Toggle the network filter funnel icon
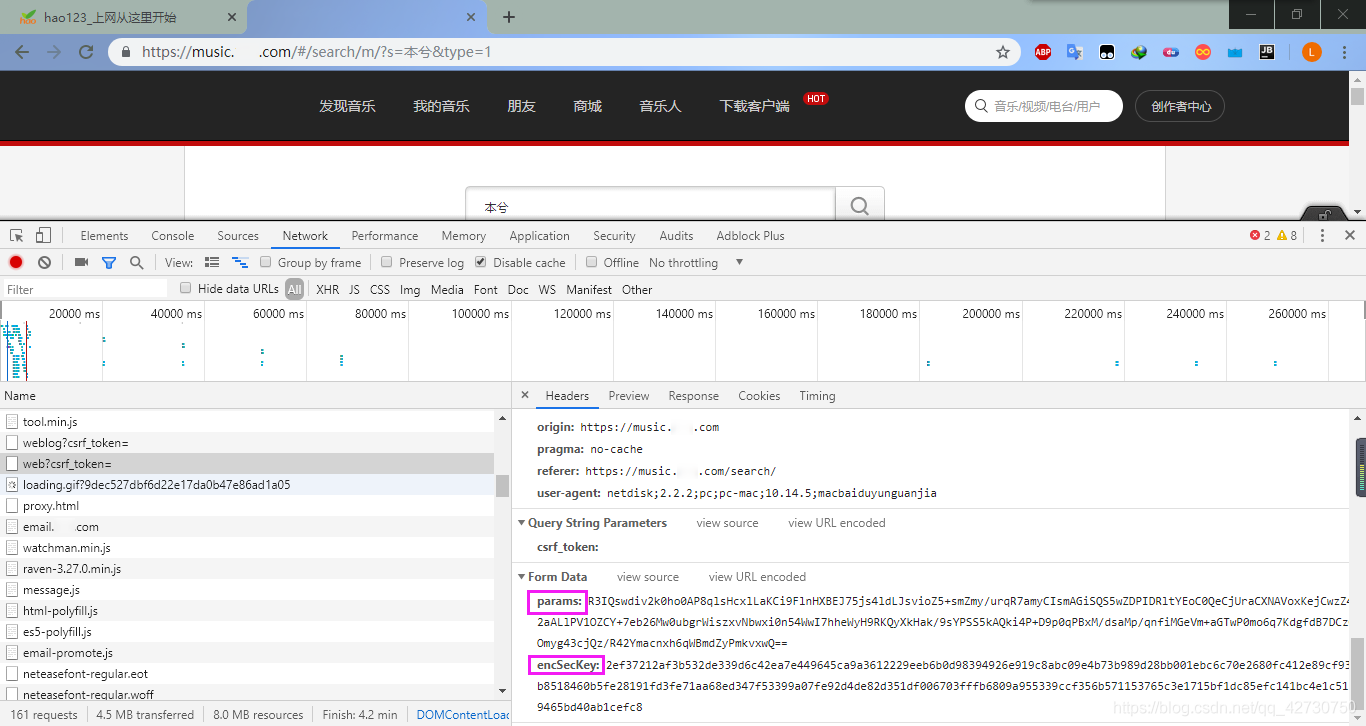 point(109,263)
